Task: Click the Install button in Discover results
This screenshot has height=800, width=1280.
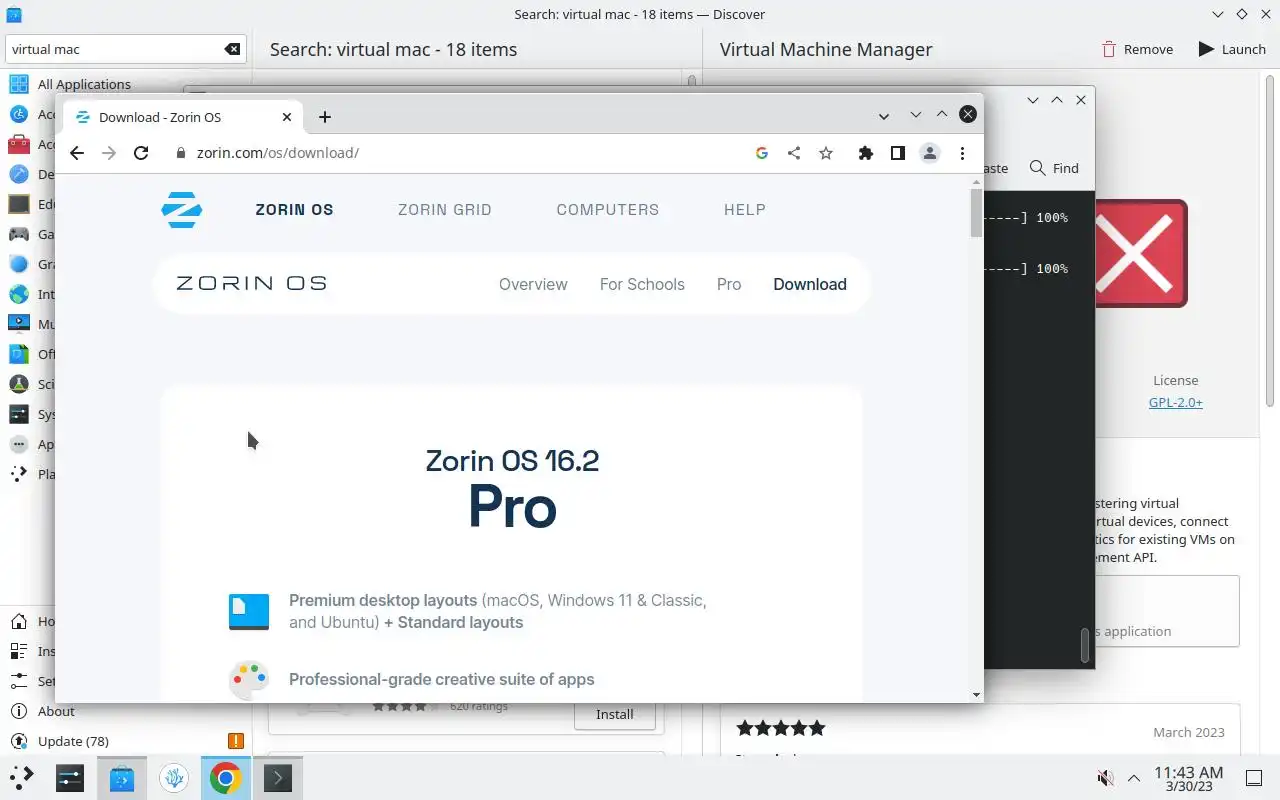Action: (615, 714)
